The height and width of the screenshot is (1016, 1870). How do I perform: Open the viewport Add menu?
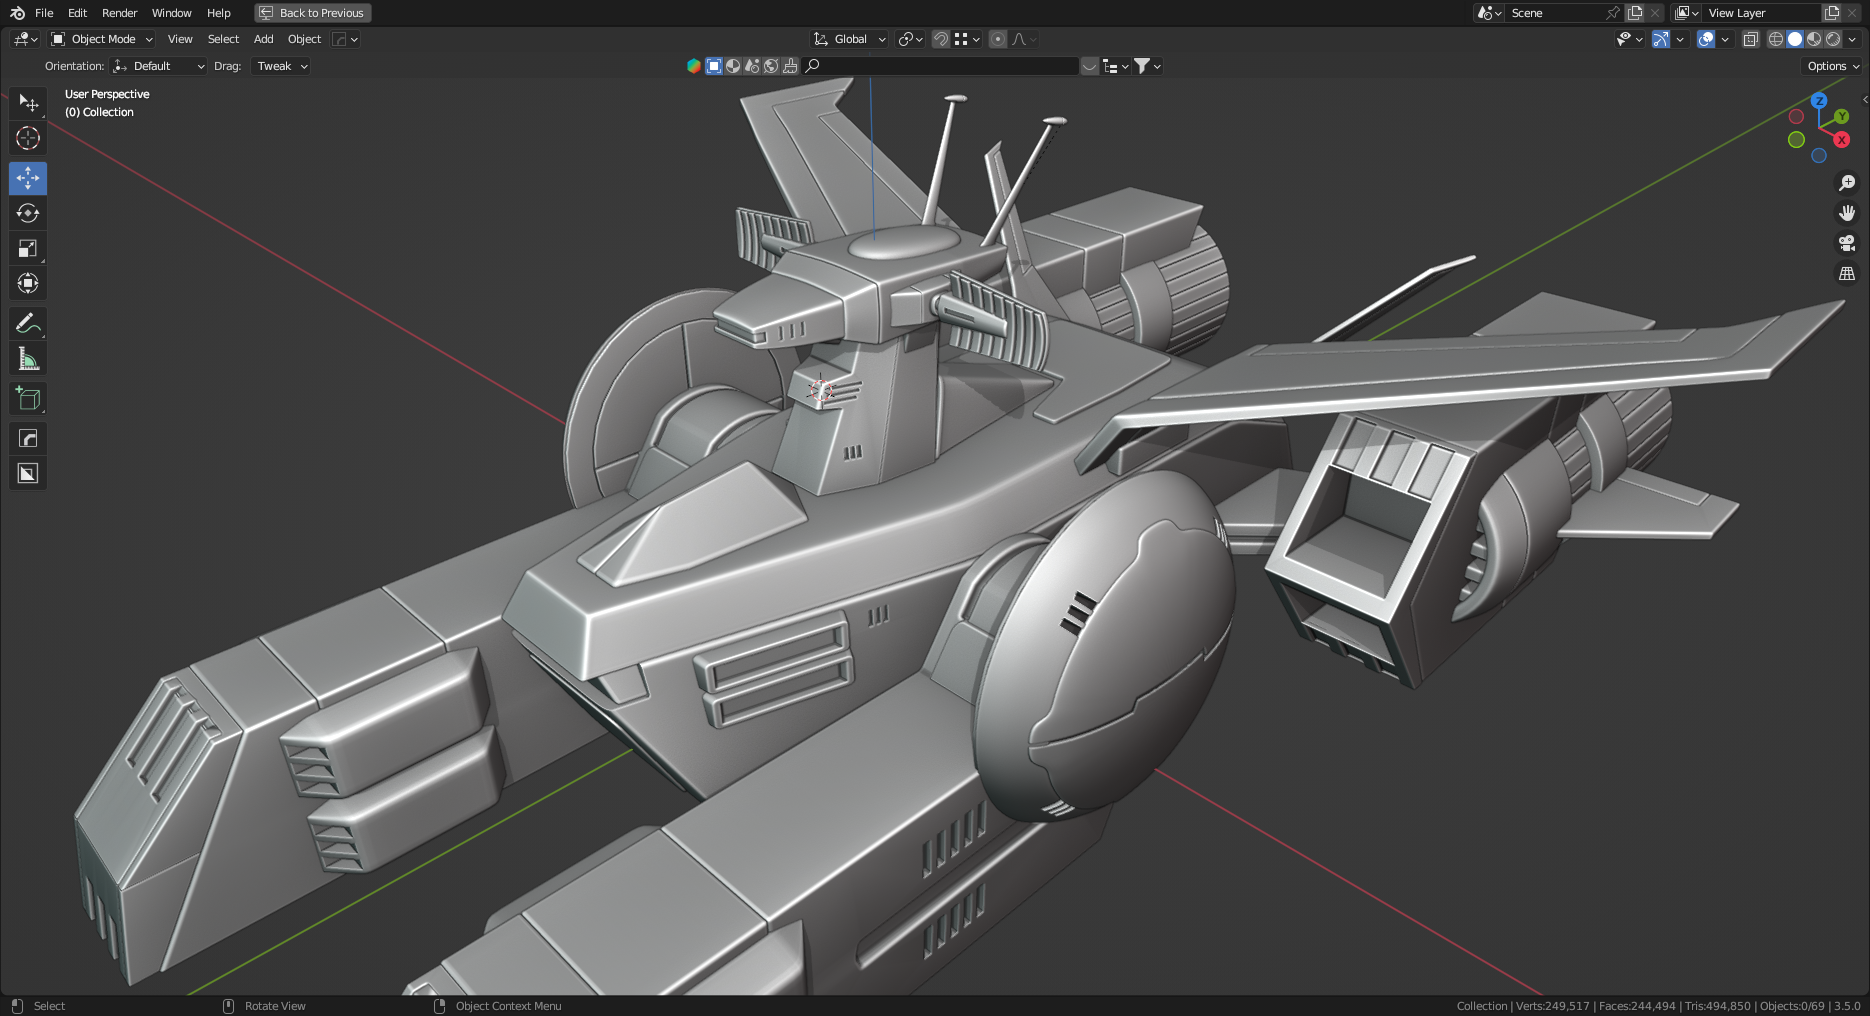point(263,39)
